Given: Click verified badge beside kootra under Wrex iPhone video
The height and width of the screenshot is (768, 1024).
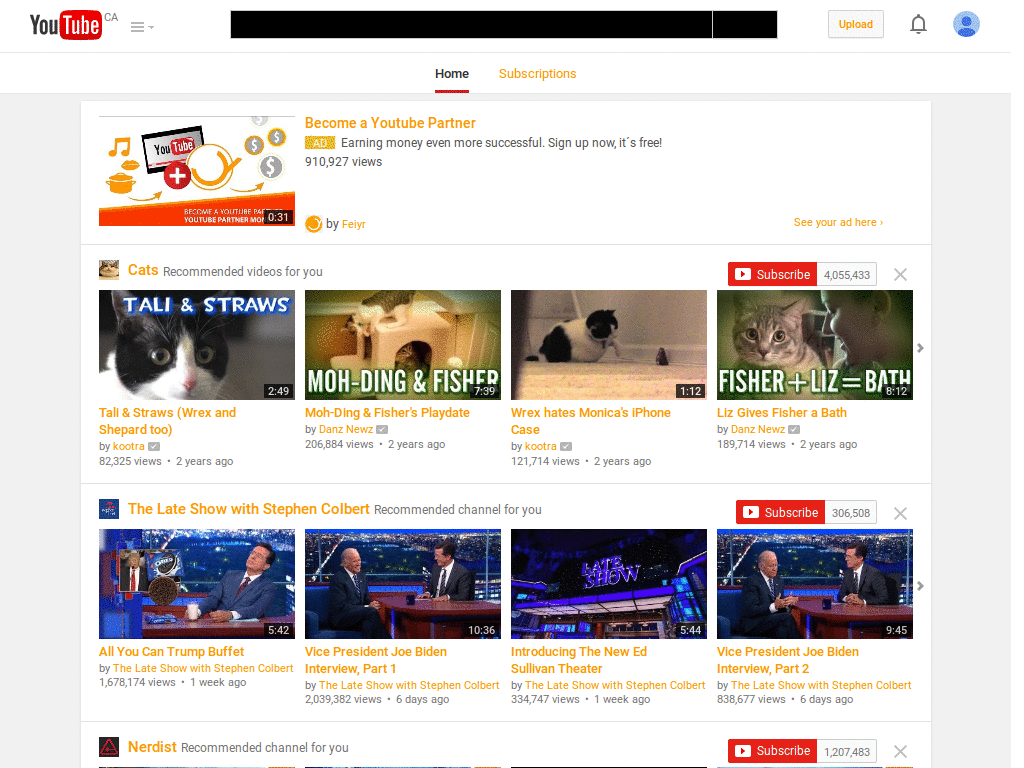Looking at the screenshot, I should [x=566, y=447].
